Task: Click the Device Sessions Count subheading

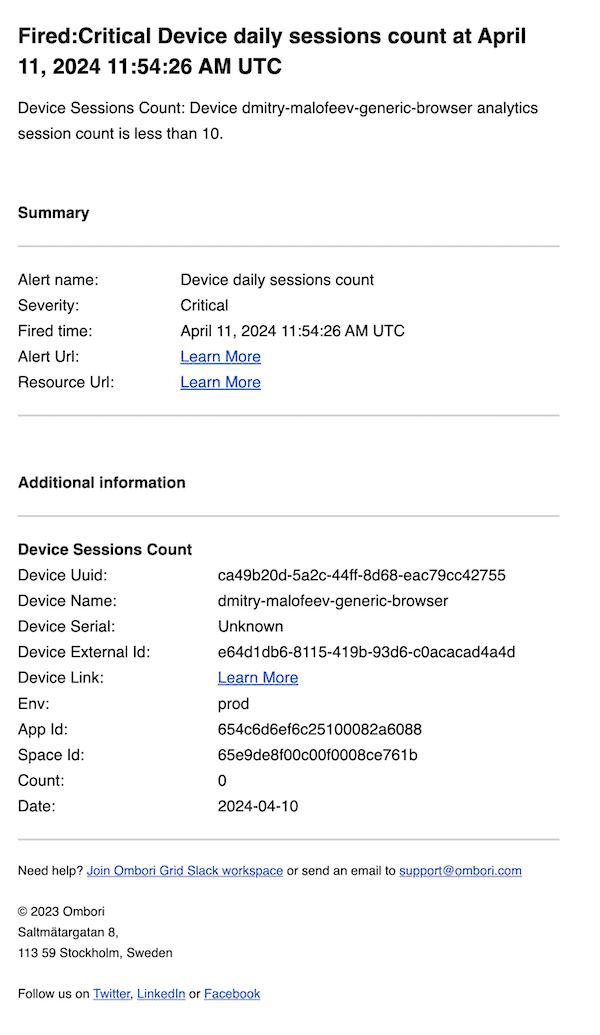Action: tap(105, 549)
